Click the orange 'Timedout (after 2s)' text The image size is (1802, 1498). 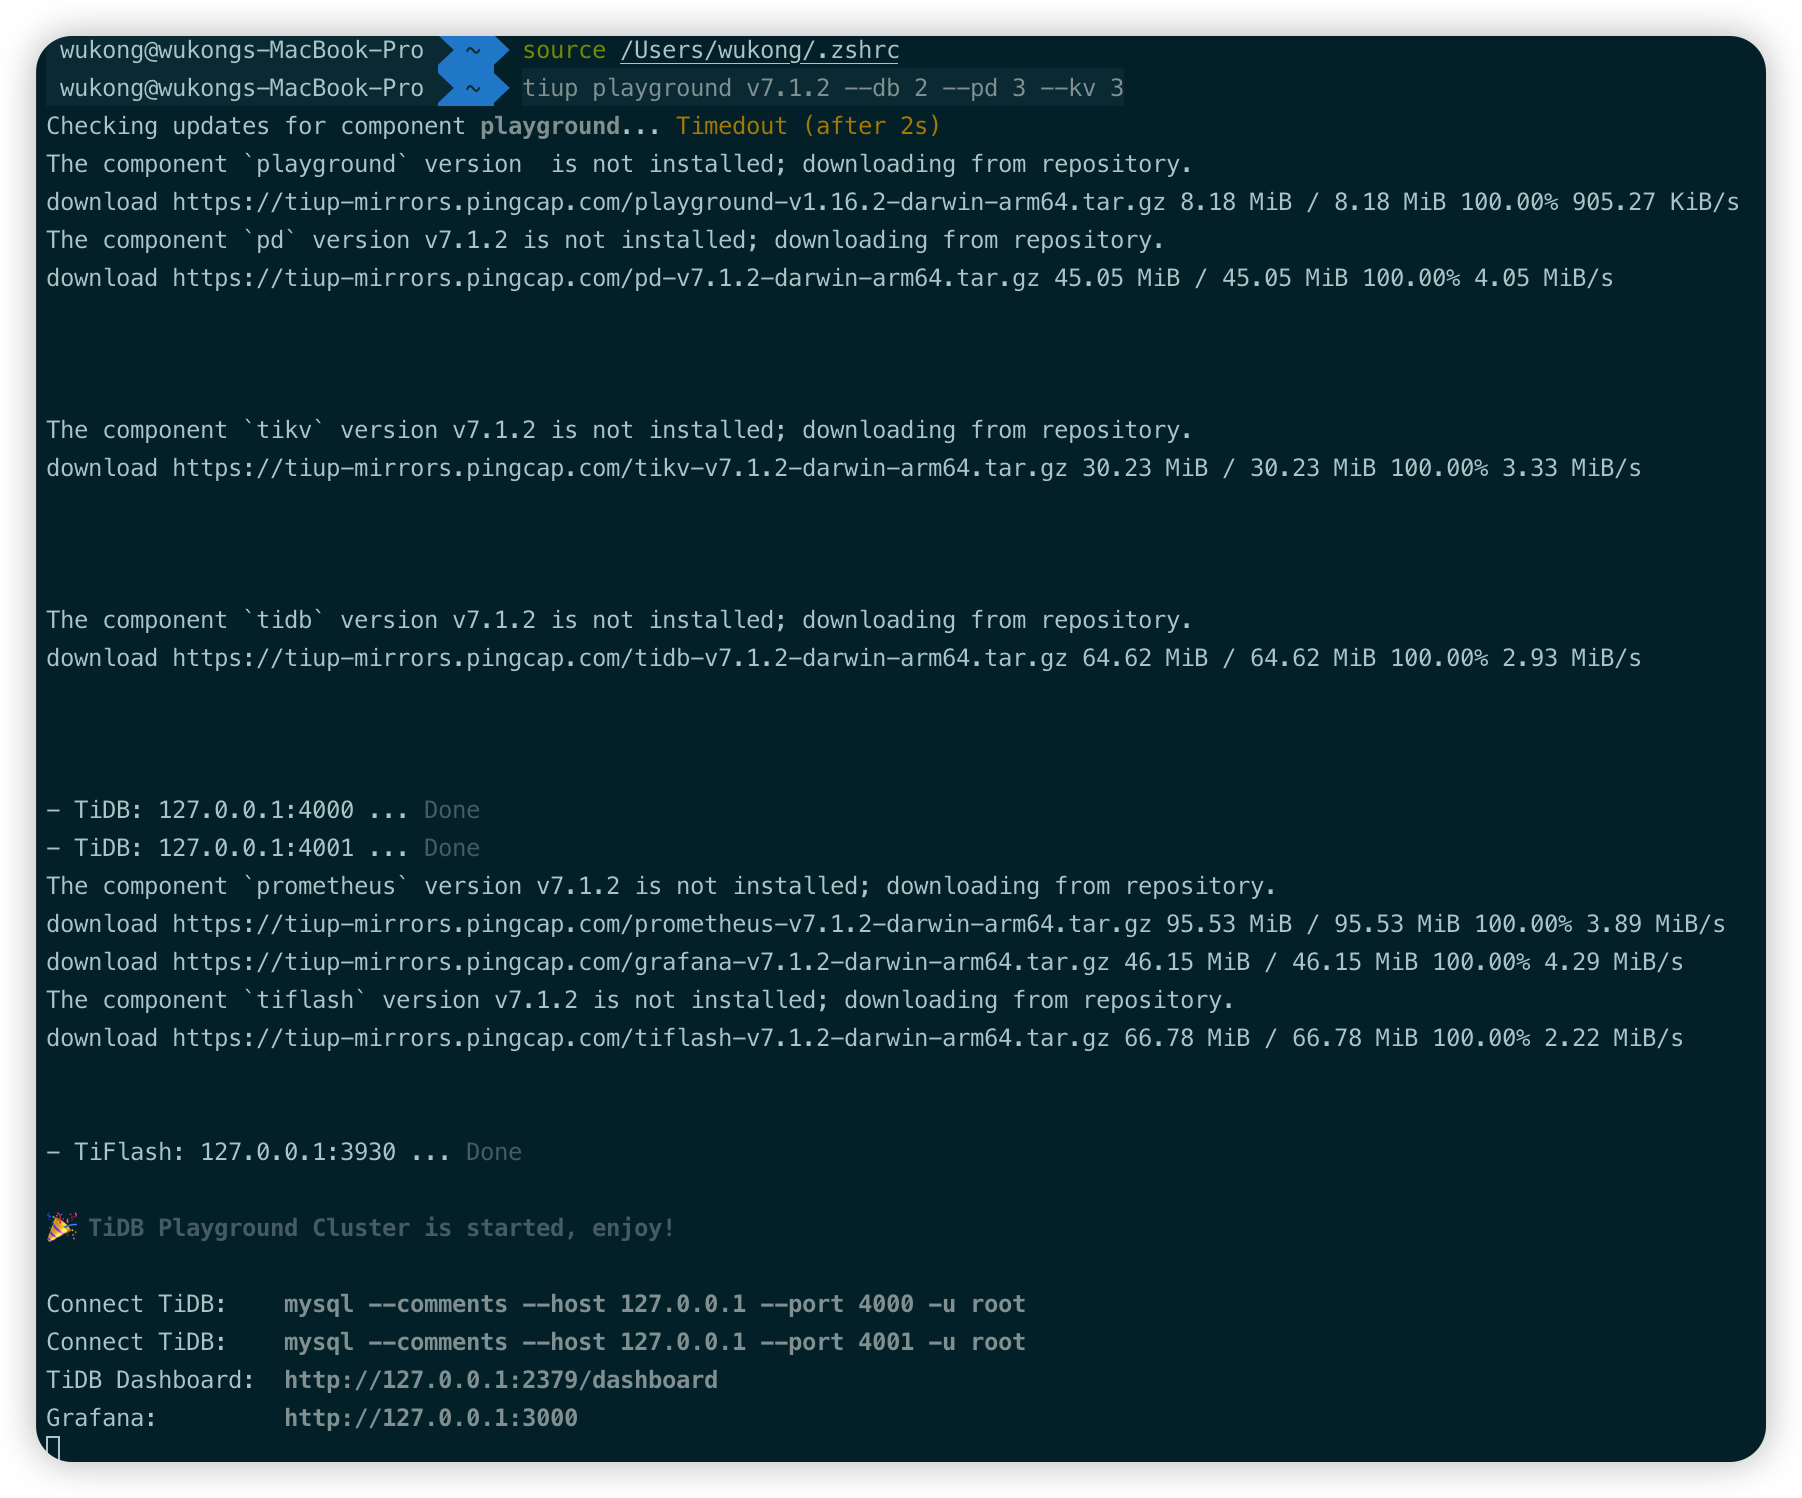(808, 126)
